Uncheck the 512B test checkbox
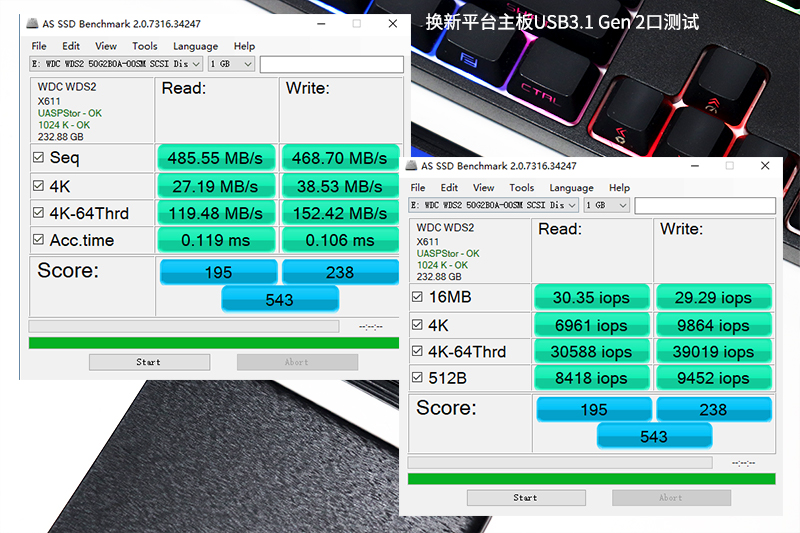This screenshot has width=800, height=533. pyautogui.click(x=417, y=377)
